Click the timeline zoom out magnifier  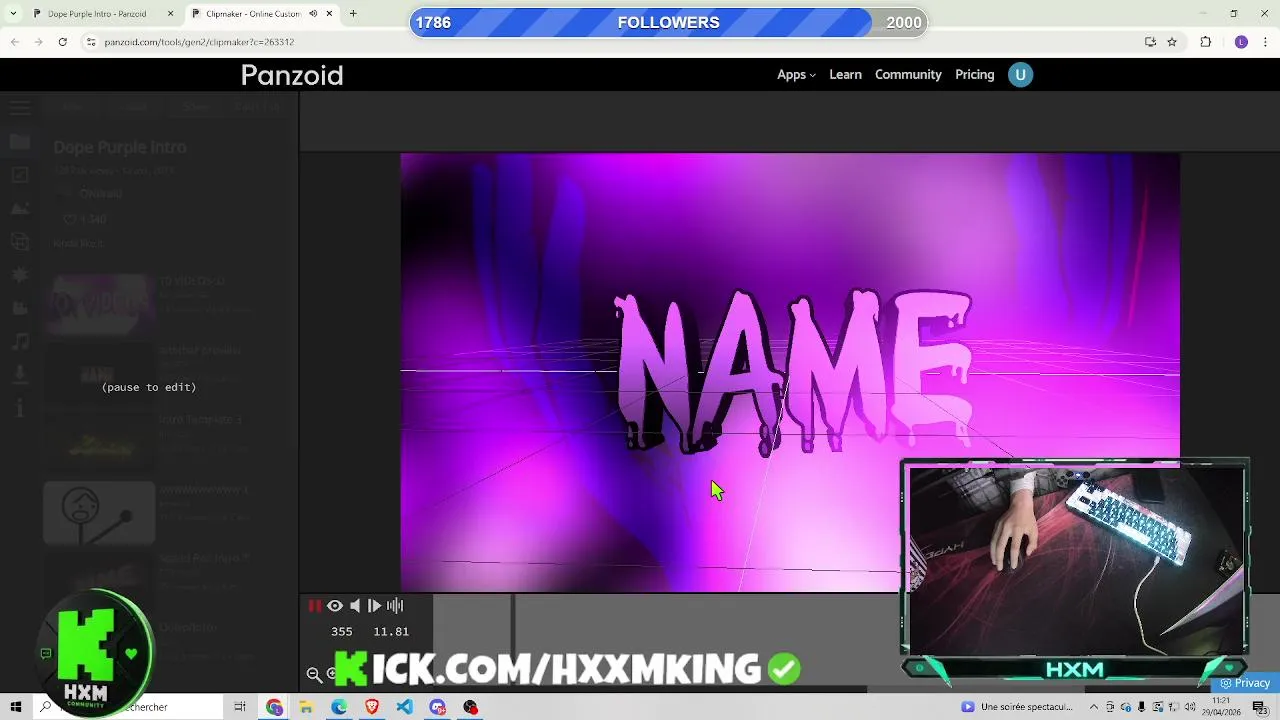pyautogui.click(x=314, y=674)
